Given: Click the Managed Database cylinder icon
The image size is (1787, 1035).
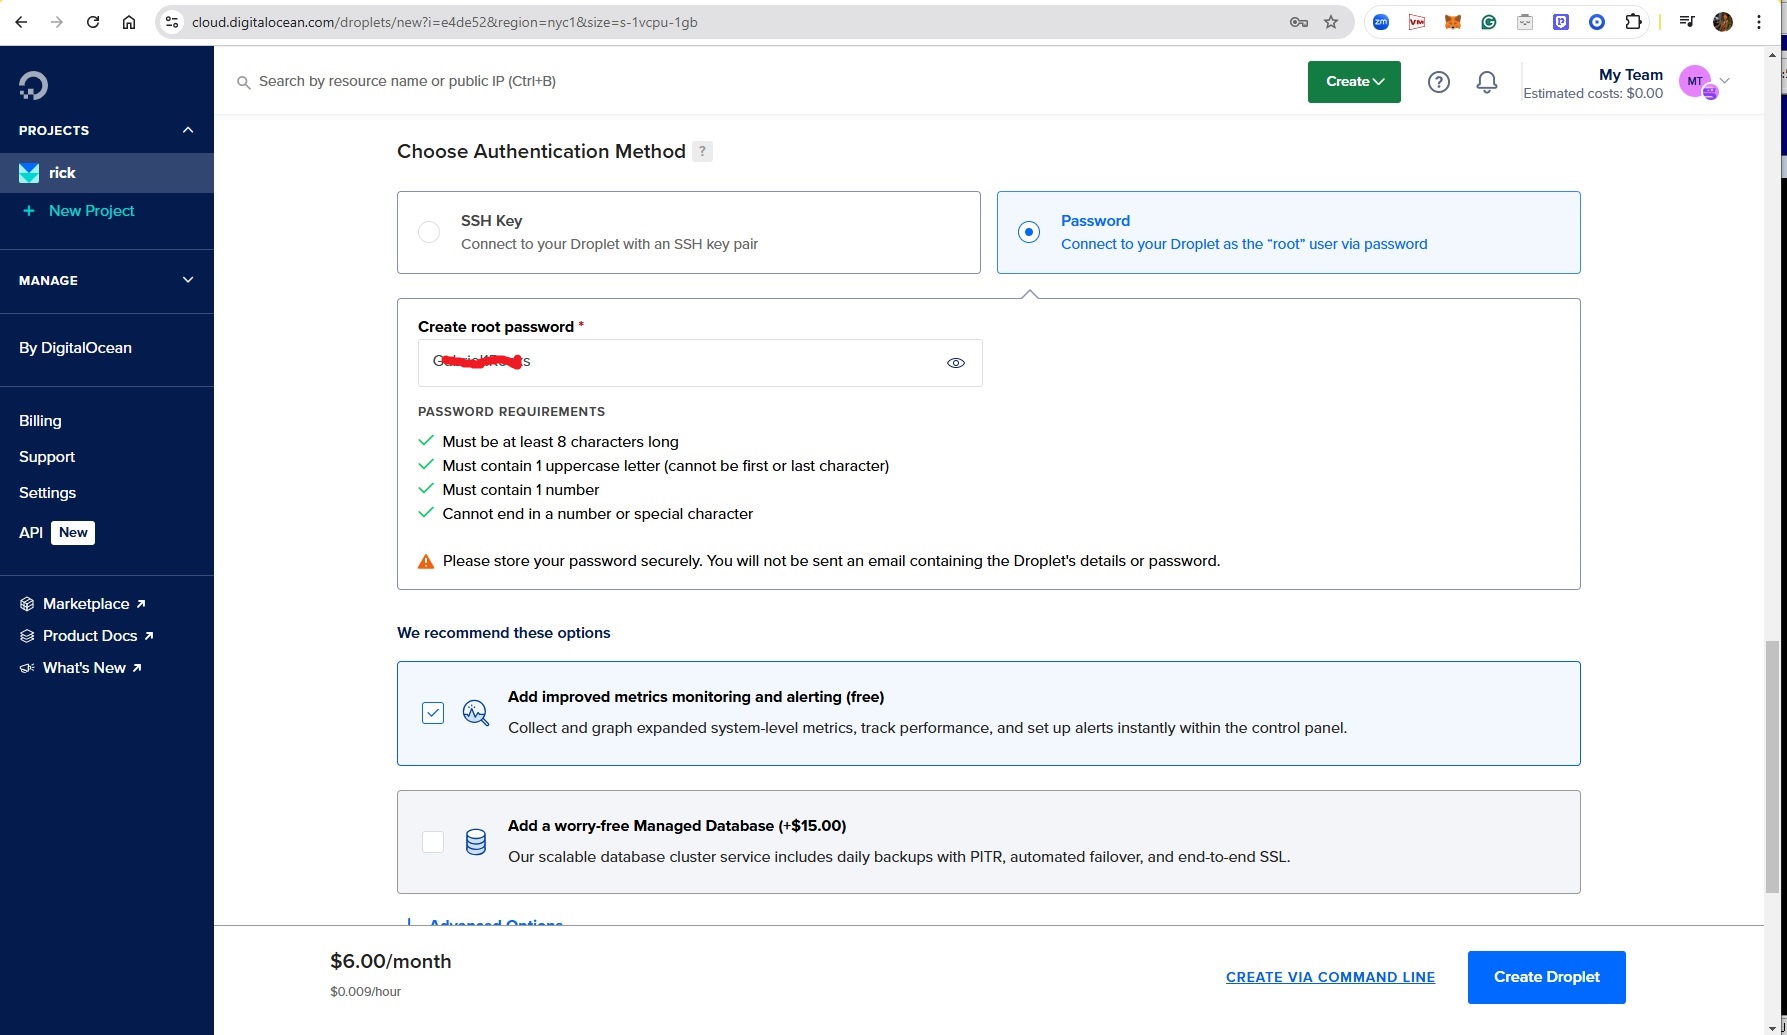Looking at the screenshot, I should click(476, 842).
